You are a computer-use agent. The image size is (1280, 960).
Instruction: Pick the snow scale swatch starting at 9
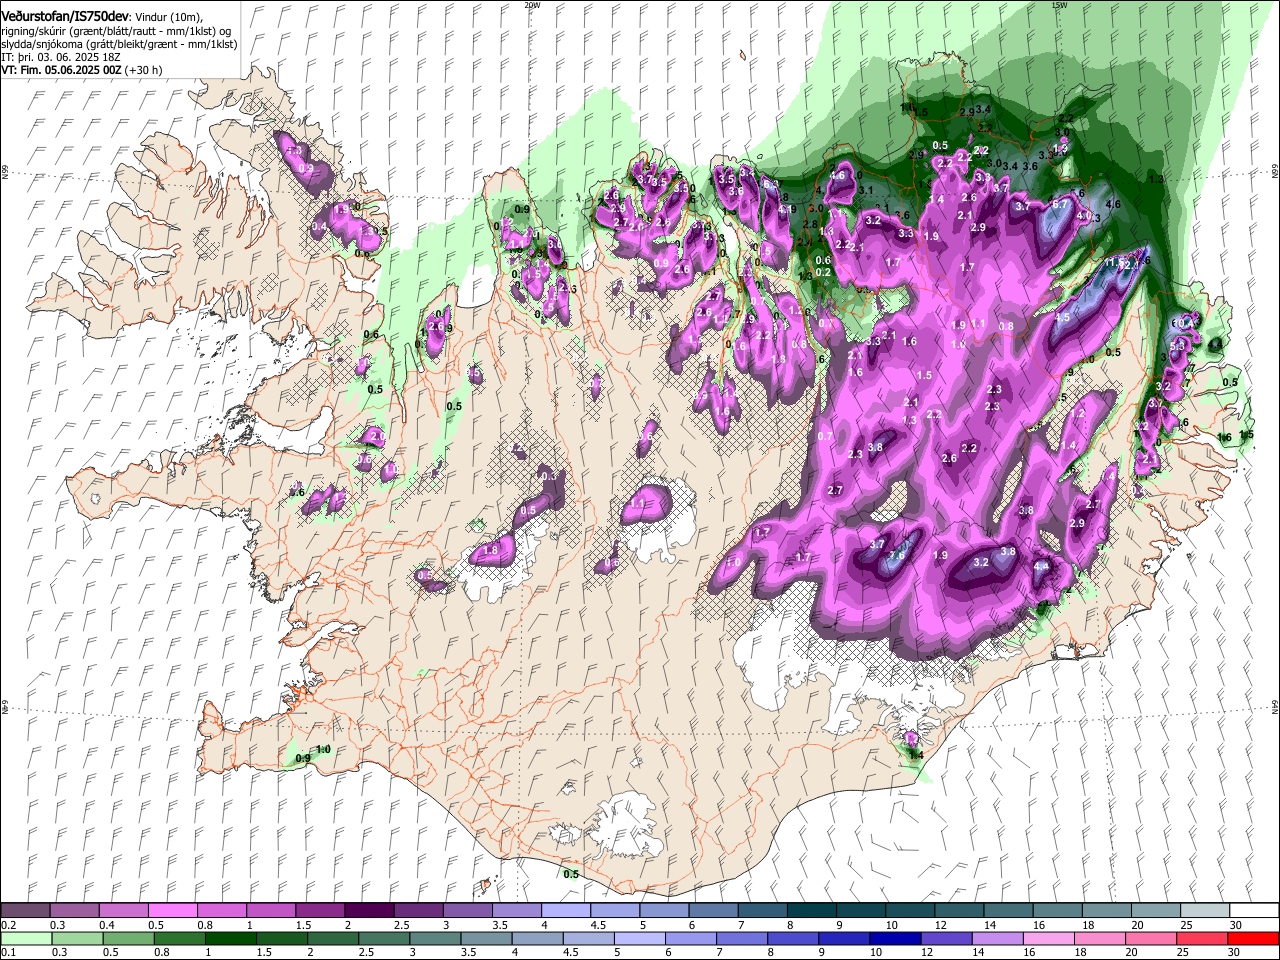pyautogui.click(x=859, y=910)
